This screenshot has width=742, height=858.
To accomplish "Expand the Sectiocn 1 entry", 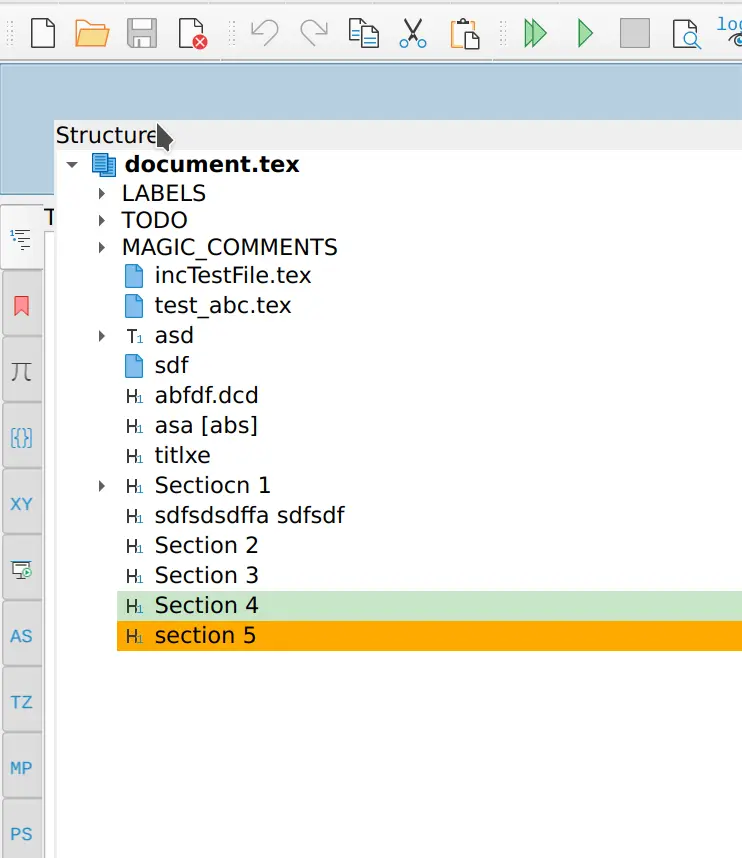I will [x=102, y=486].
